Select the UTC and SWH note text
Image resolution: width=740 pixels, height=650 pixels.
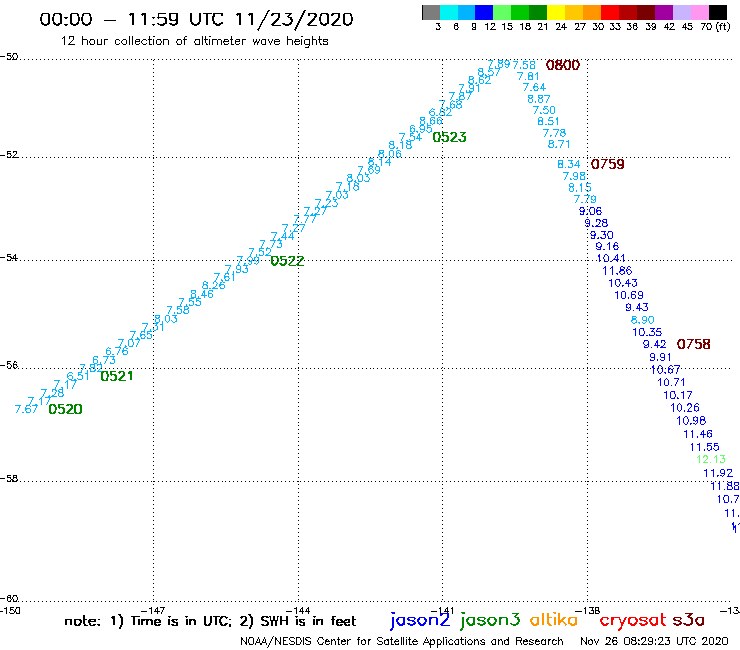coord(210,621)
